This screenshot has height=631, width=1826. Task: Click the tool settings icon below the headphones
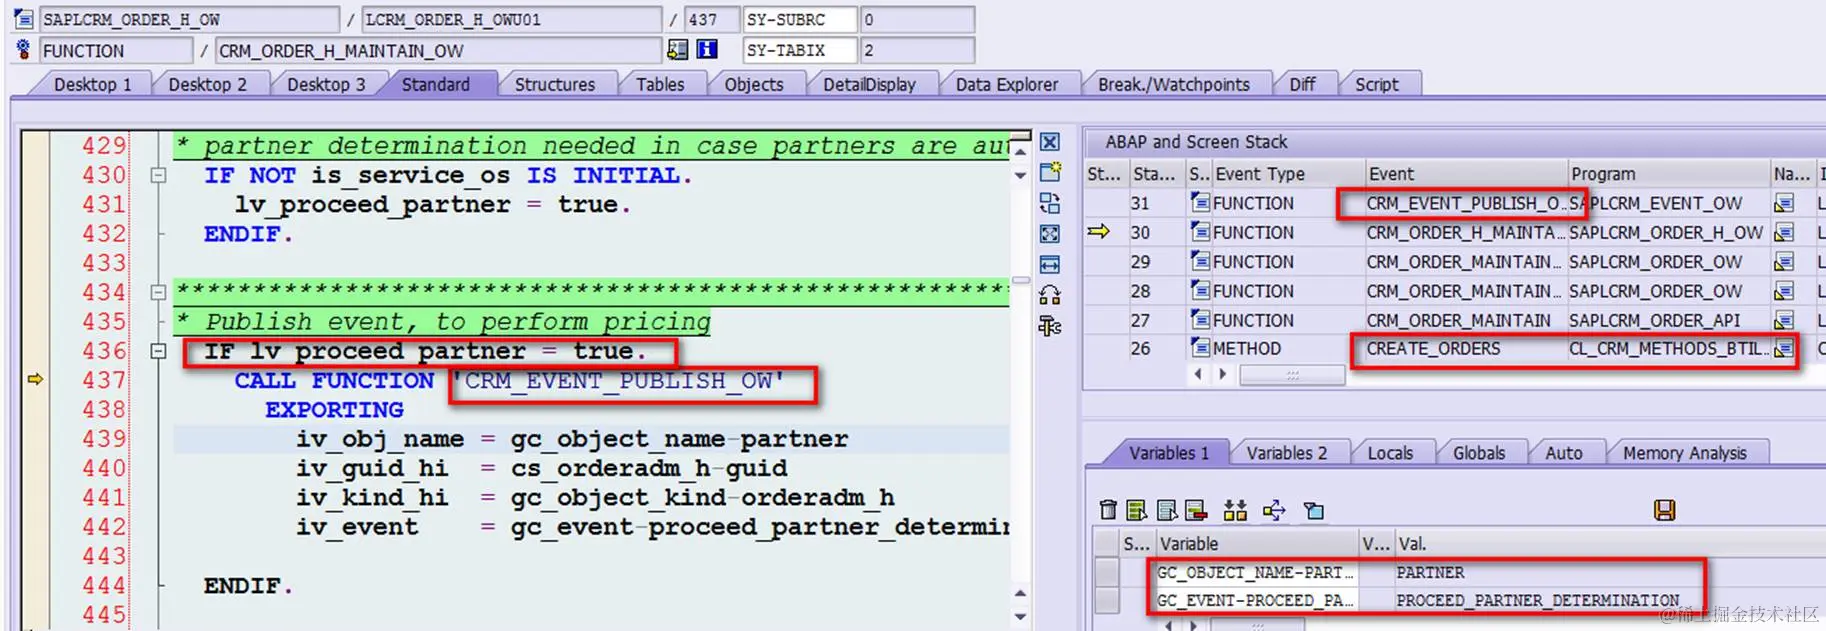tap(1050, 326)
